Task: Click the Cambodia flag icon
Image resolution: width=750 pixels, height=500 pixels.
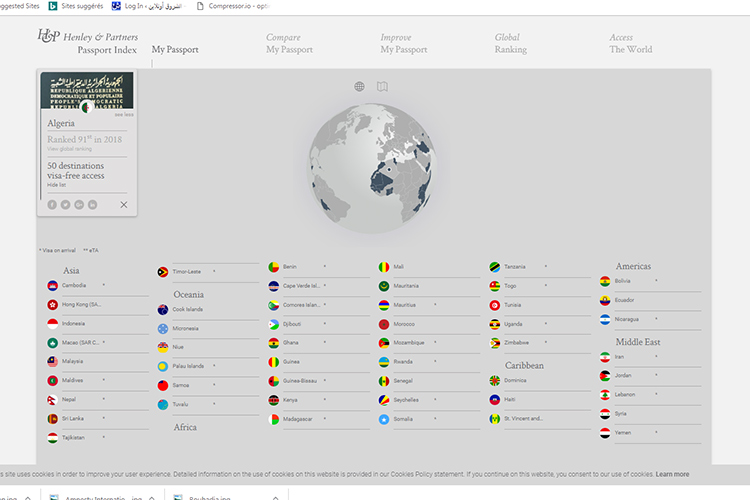Action: point(53,286)
